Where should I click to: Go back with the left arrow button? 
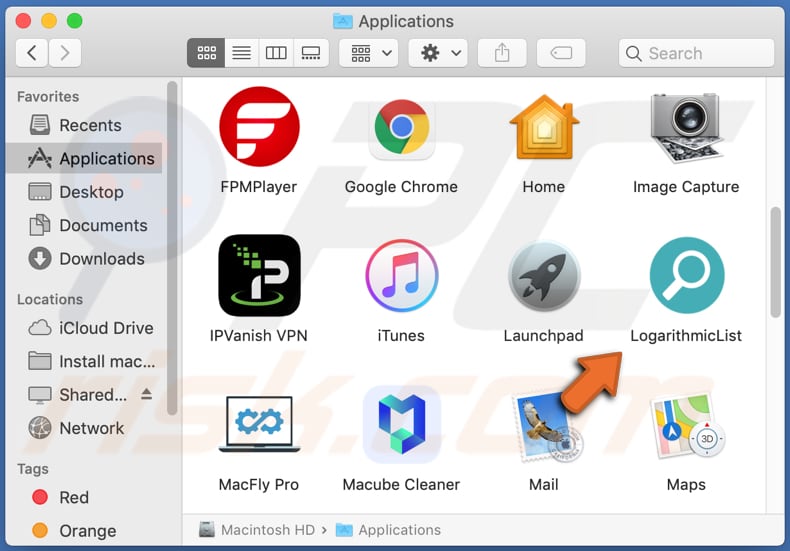click(32, 53)
